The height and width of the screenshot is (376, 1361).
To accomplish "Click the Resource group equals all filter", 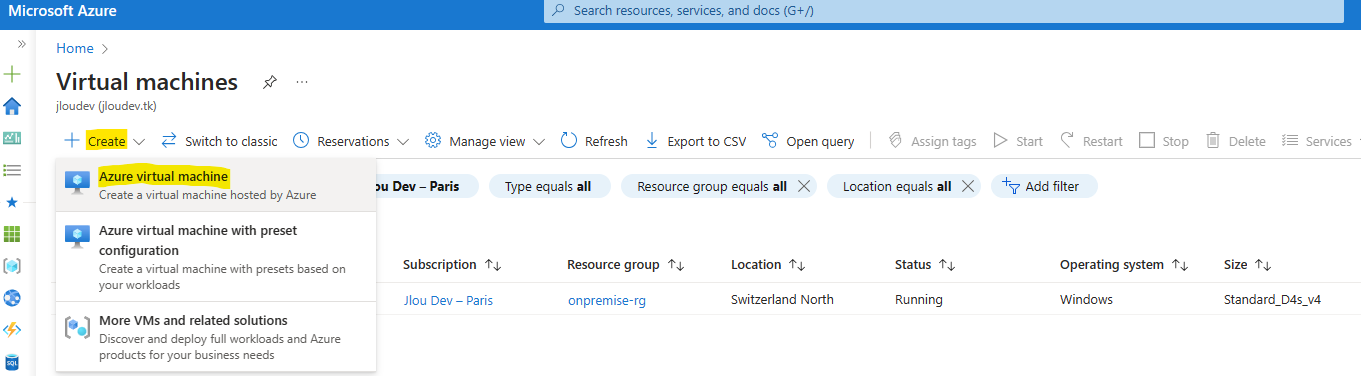I will pyautogui.click(x=712, y=186).
